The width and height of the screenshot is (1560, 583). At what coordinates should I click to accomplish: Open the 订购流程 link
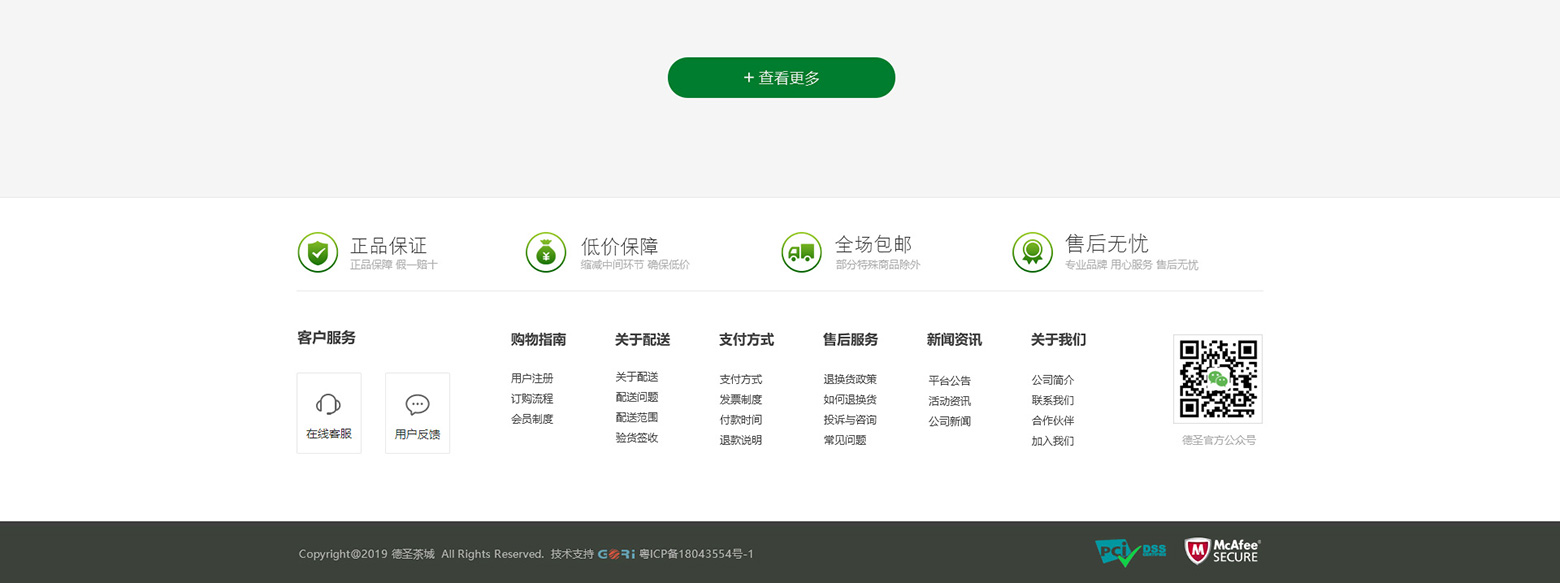[x=532, y=399]
